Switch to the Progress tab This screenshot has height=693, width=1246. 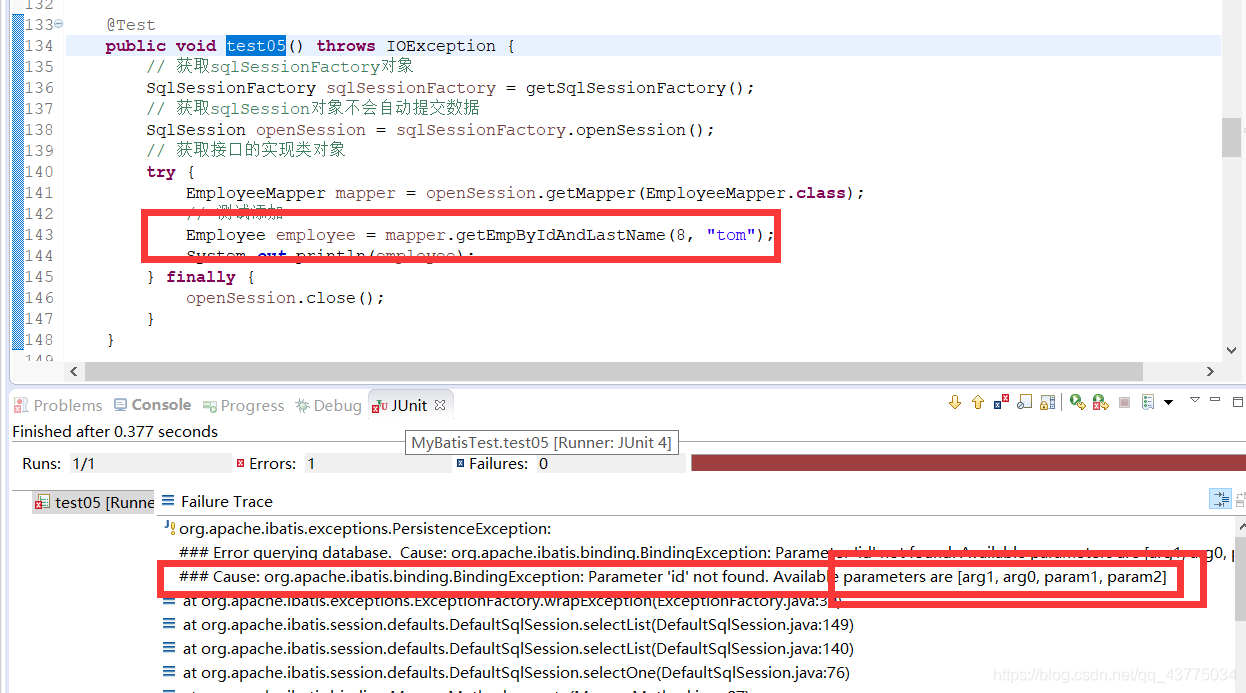point(244,405)
